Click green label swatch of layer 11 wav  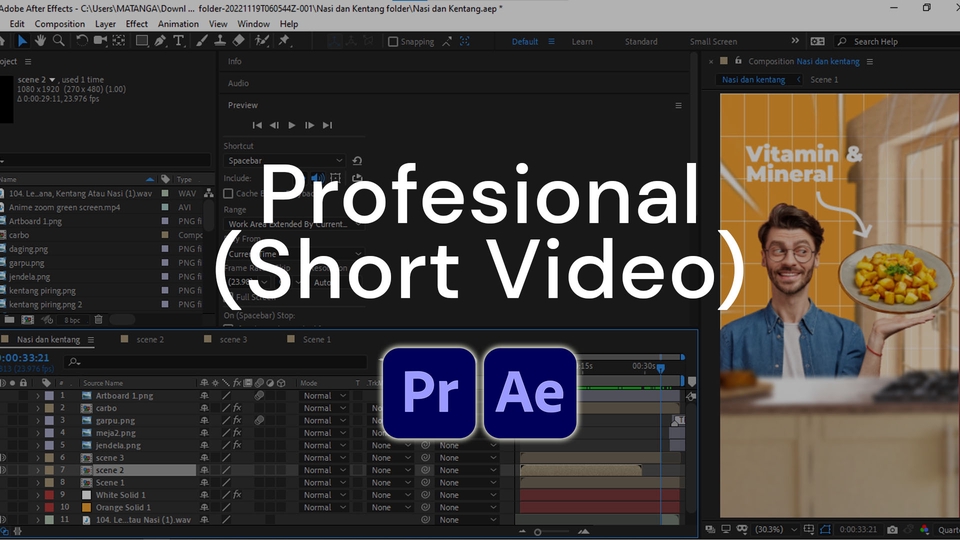click(49, 520)
